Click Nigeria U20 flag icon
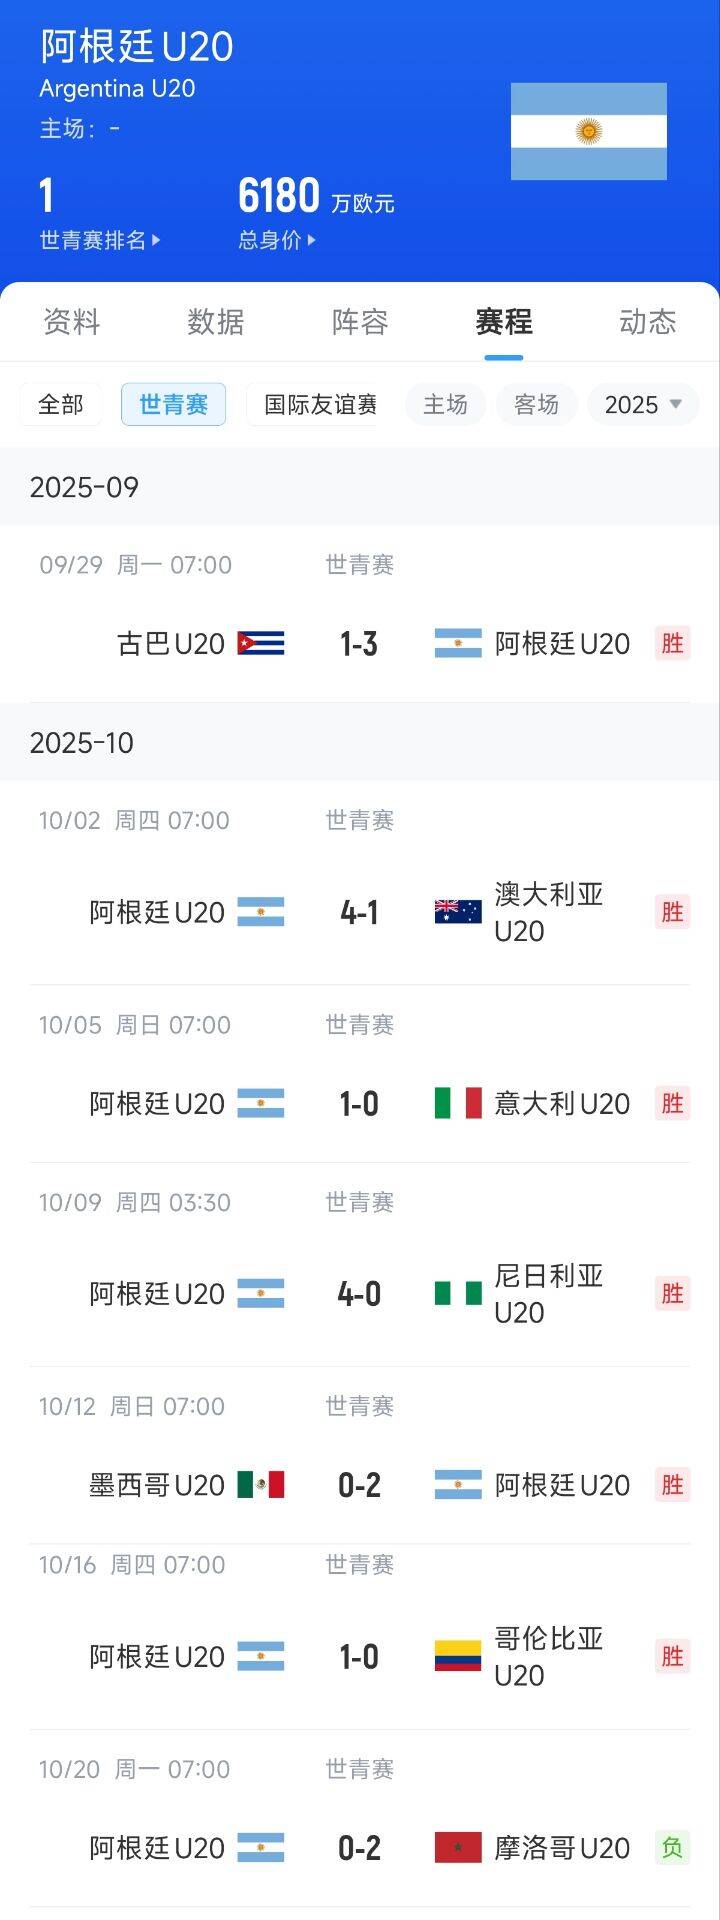 point(458,1293)
